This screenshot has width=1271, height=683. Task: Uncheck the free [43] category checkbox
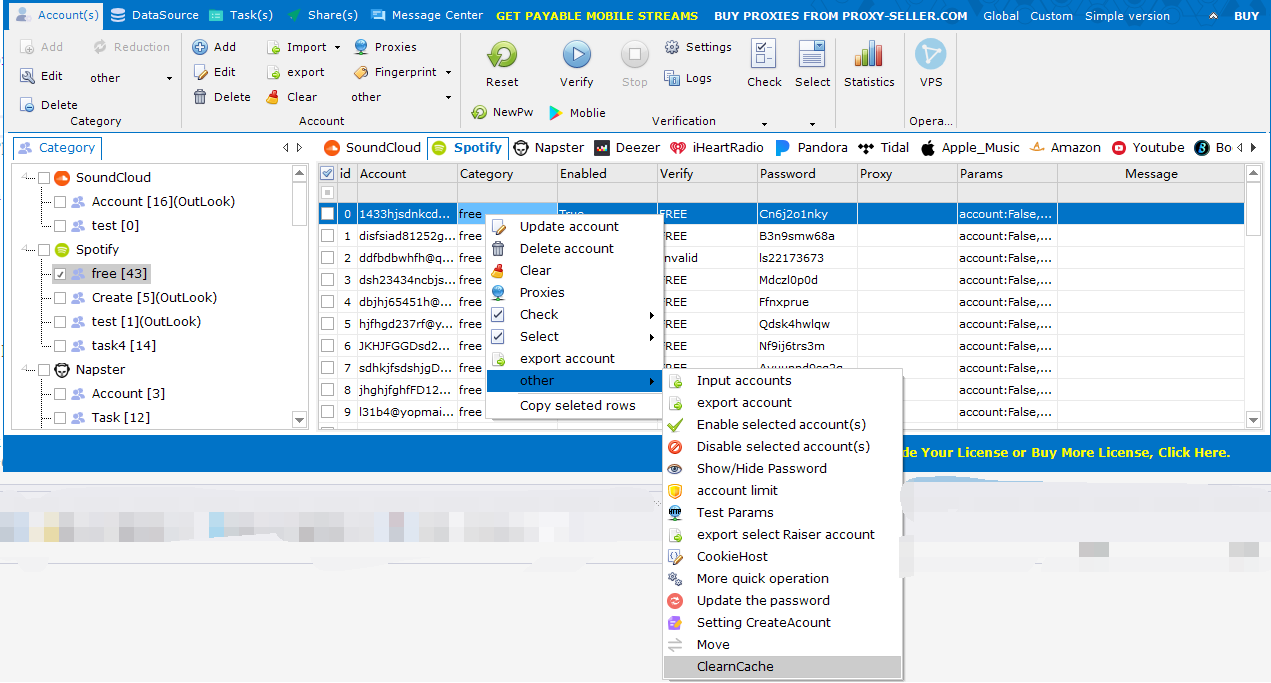point(60,274)
